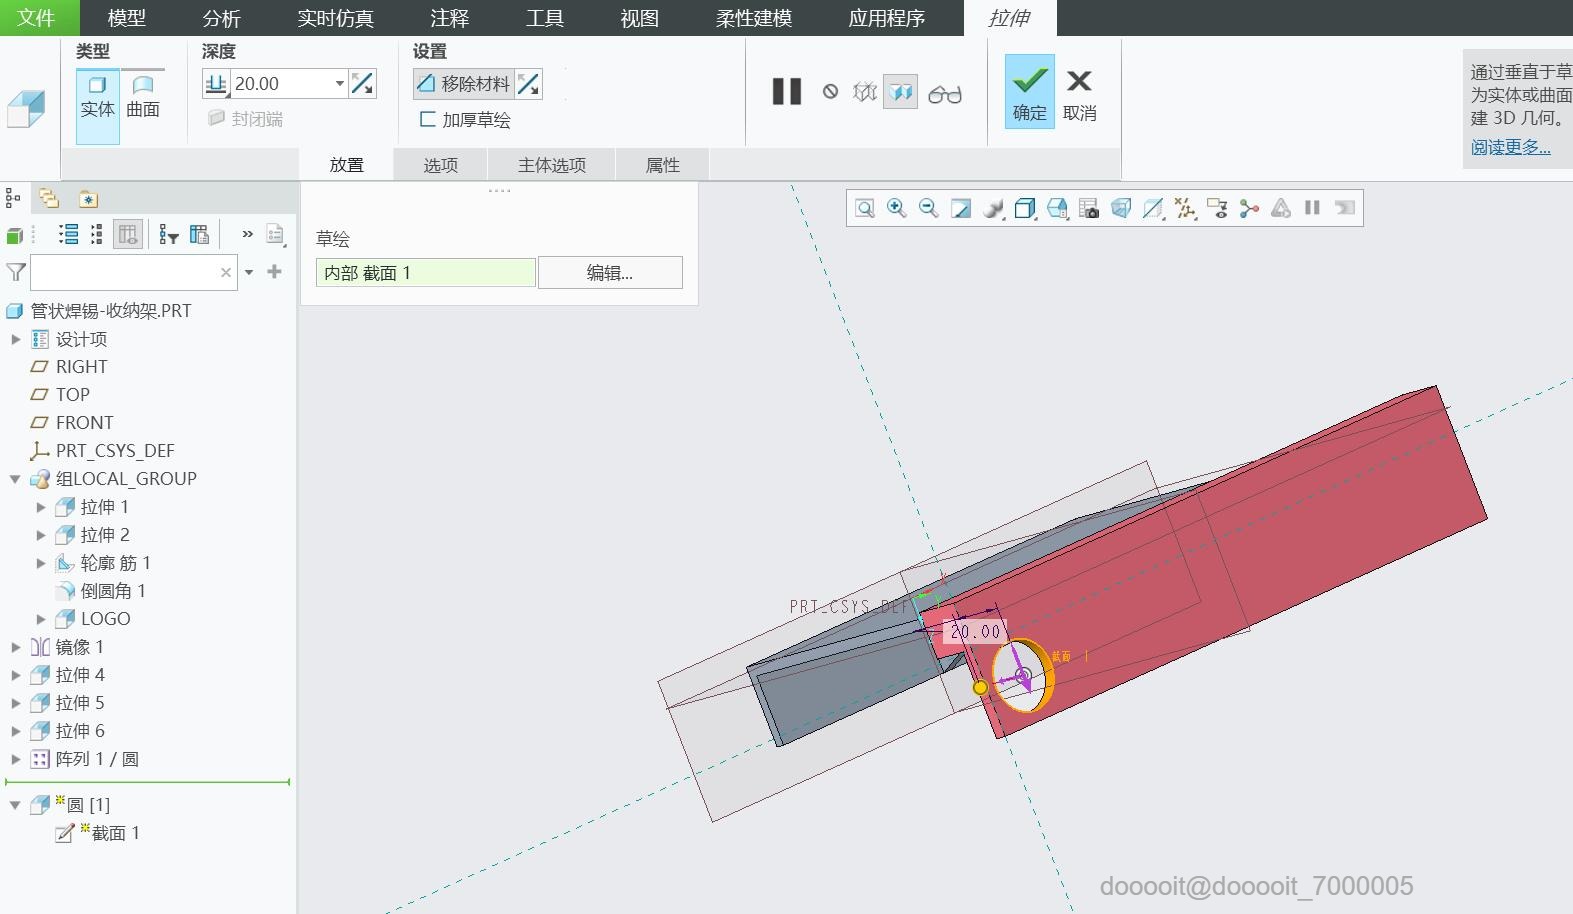
Task: Expand the 拉伸 1 tree node
Action: 41,507
